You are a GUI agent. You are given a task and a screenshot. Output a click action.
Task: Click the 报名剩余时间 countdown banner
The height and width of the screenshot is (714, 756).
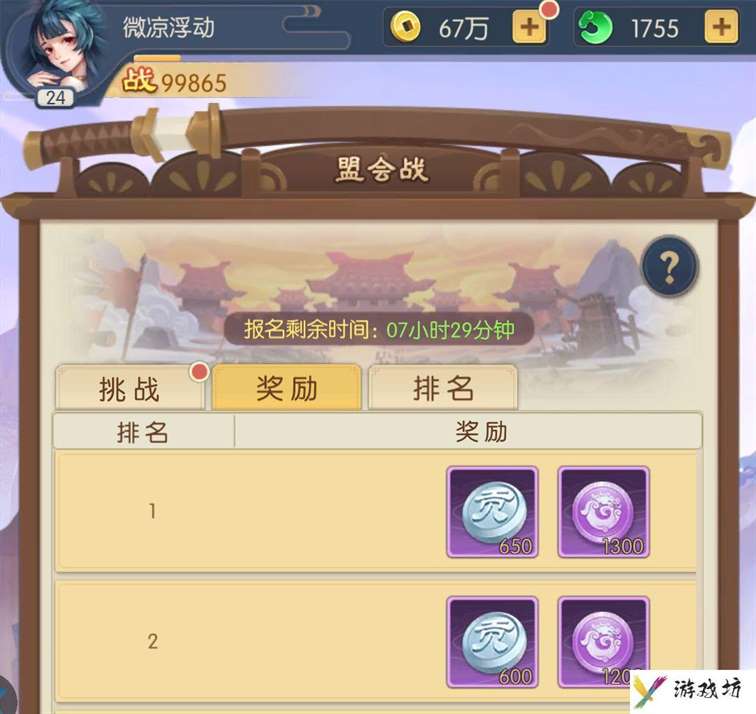[379, 330]
